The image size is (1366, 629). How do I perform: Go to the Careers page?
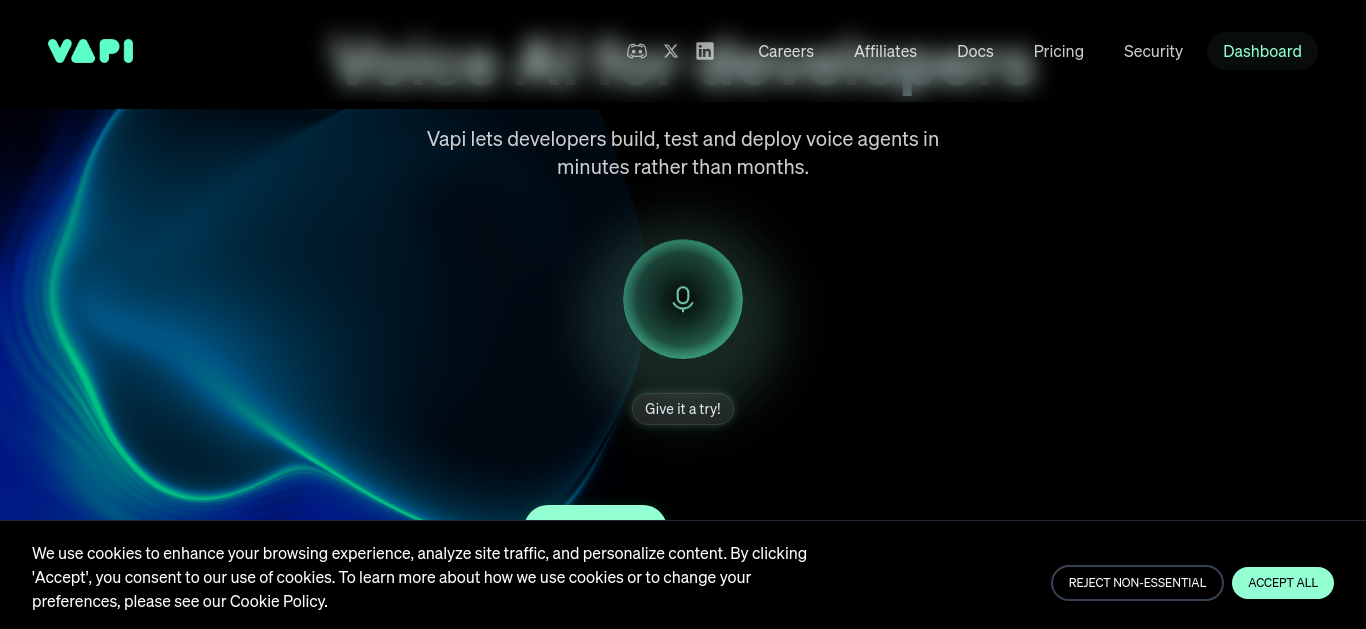pos(786,51)
